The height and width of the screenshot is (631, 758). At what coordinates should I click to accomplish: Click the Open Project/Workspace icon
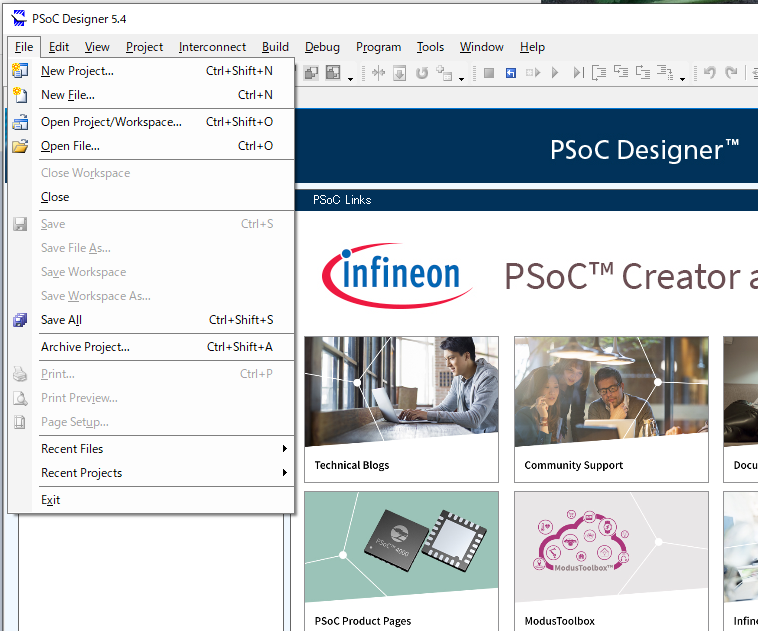(20, 122)
